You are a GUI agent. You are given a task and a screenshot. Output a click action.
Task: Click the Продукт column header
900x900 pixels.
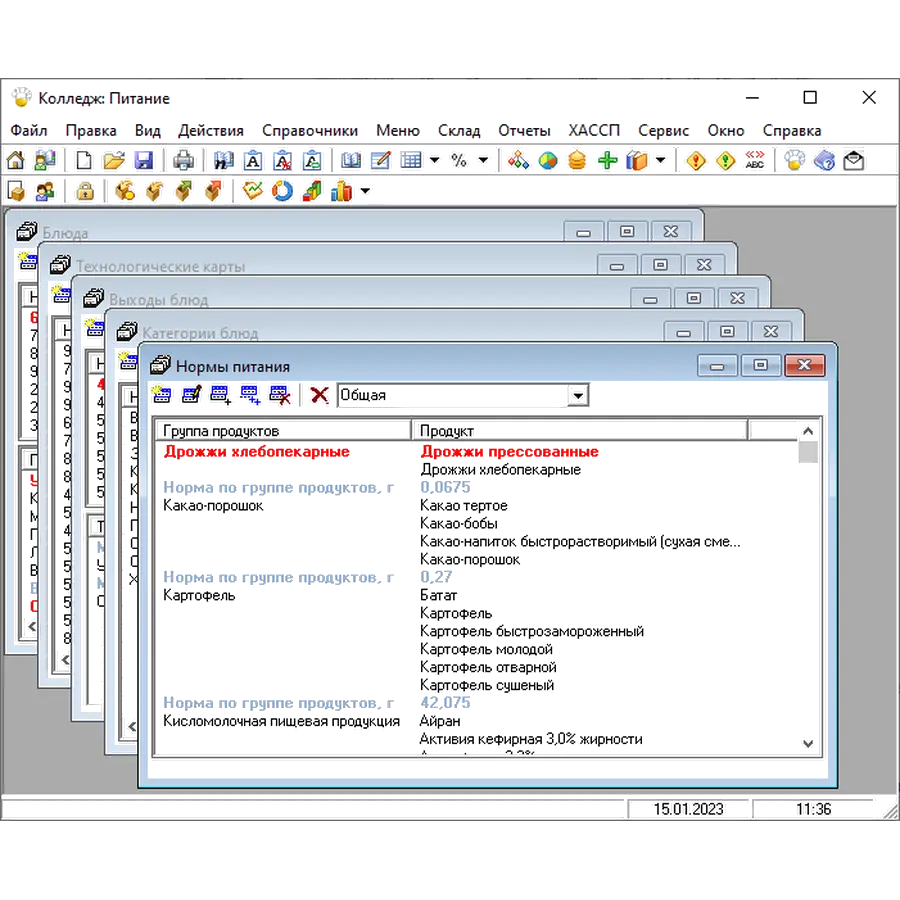580,430
